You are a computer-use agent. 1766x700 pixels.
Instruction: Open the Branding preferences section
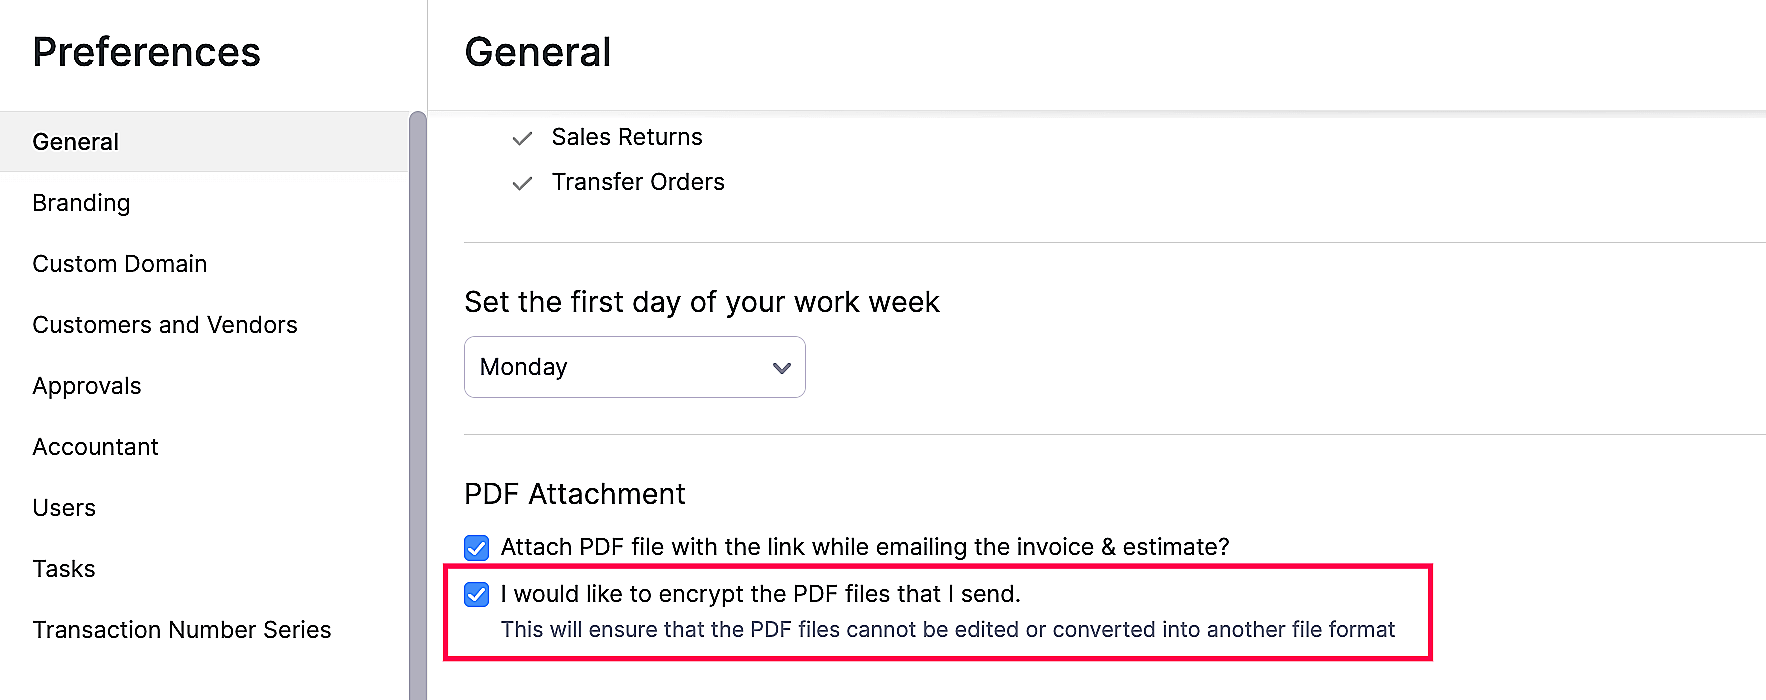click(81, 203)
